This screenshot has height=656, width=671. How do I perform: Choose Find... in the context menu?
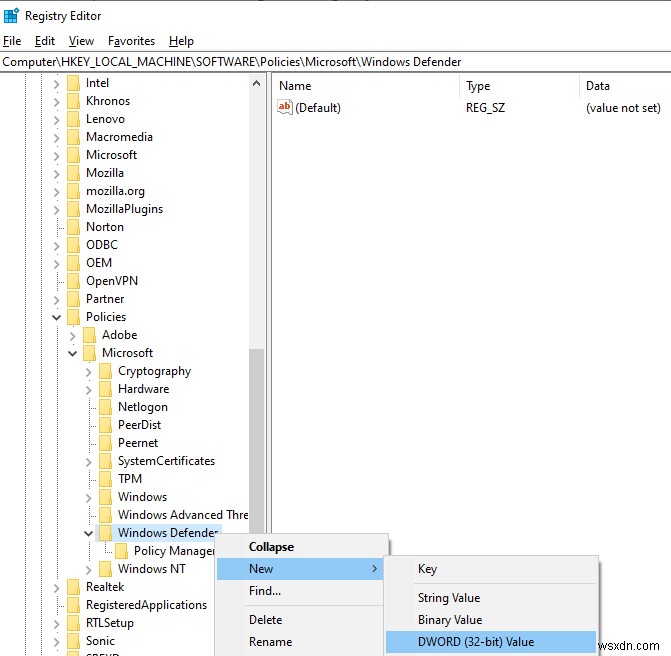click(300, 591)
